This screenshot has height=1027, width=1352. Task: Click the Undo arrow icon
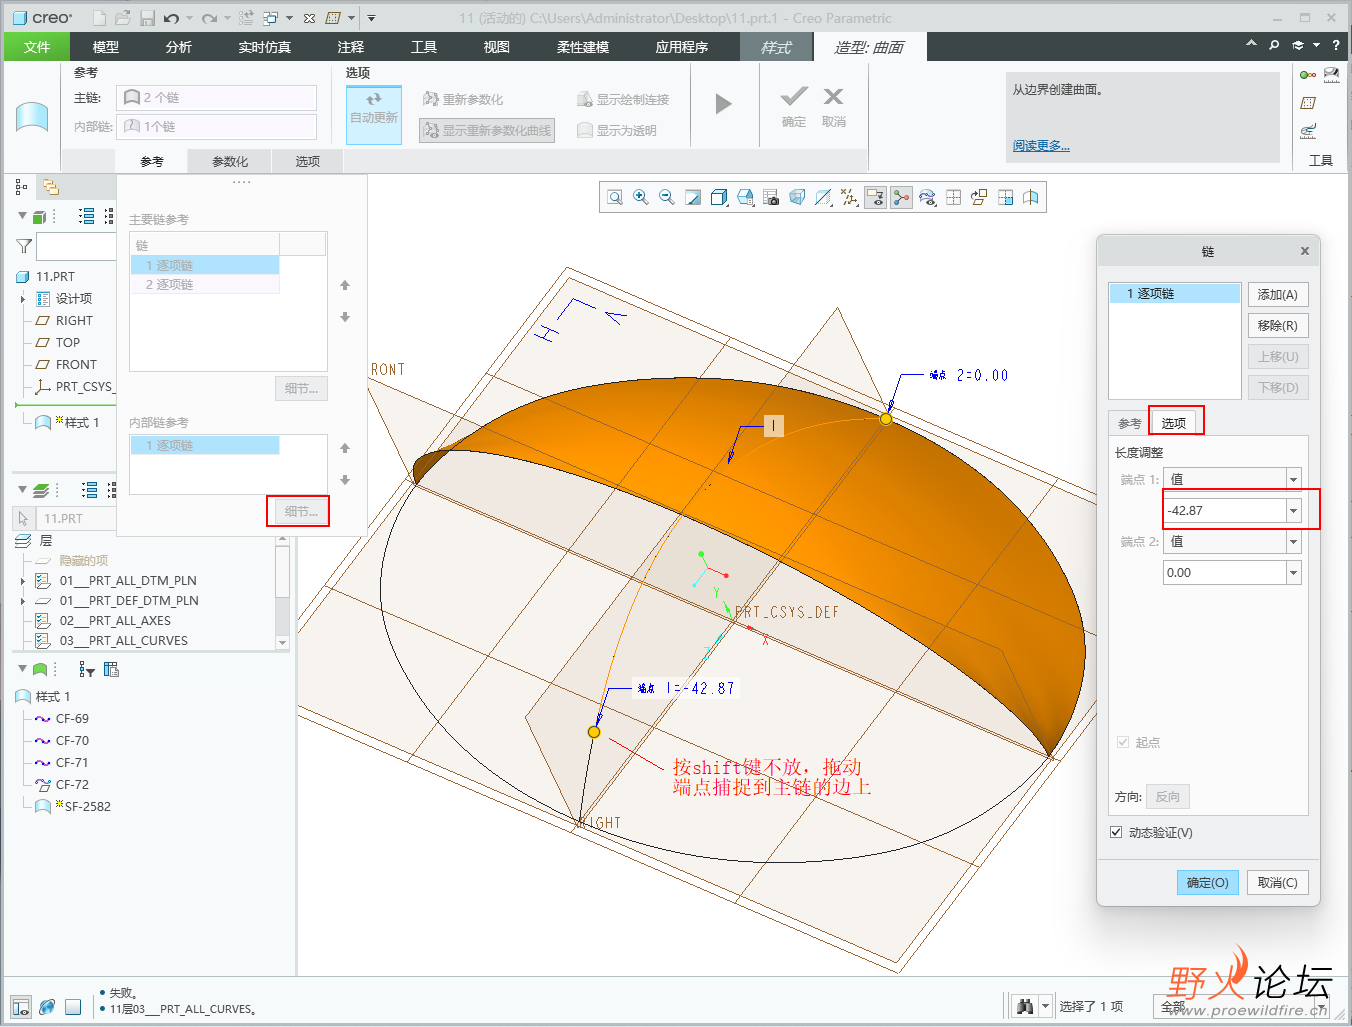coord(171,18)
